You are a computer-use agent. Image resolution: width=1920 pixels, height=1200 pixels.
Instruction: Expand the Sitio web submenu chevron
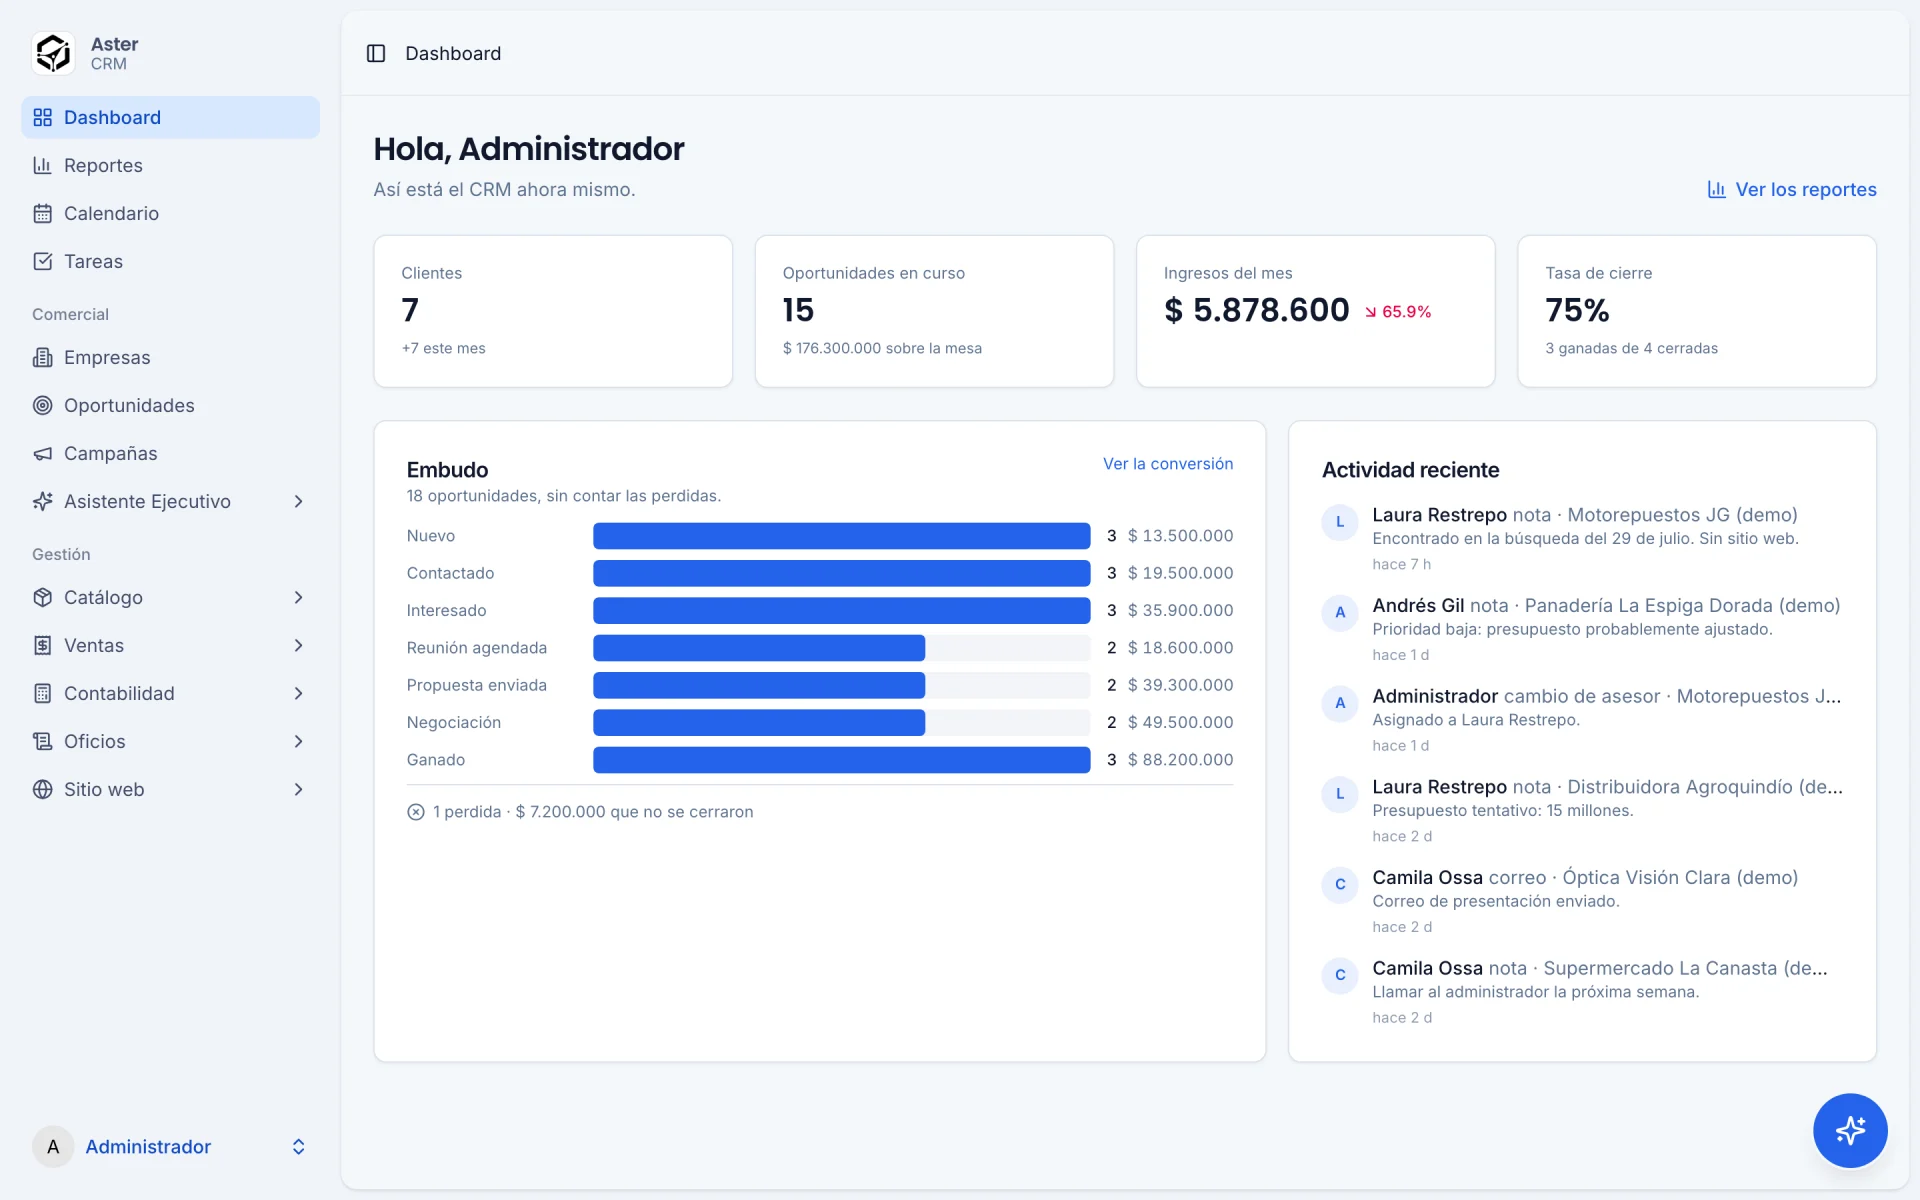point(298,789)
